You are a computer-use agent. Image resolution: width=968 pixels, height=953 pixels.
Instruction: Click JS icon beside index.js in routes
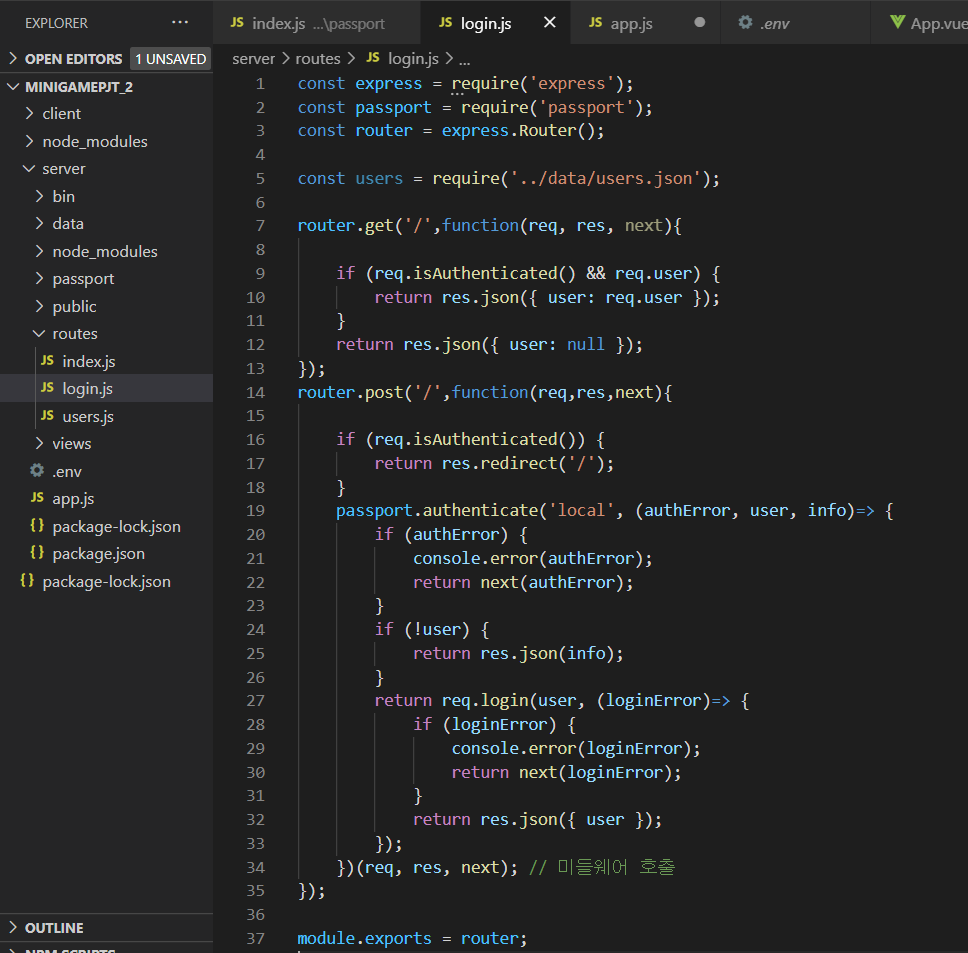(48, 361)
